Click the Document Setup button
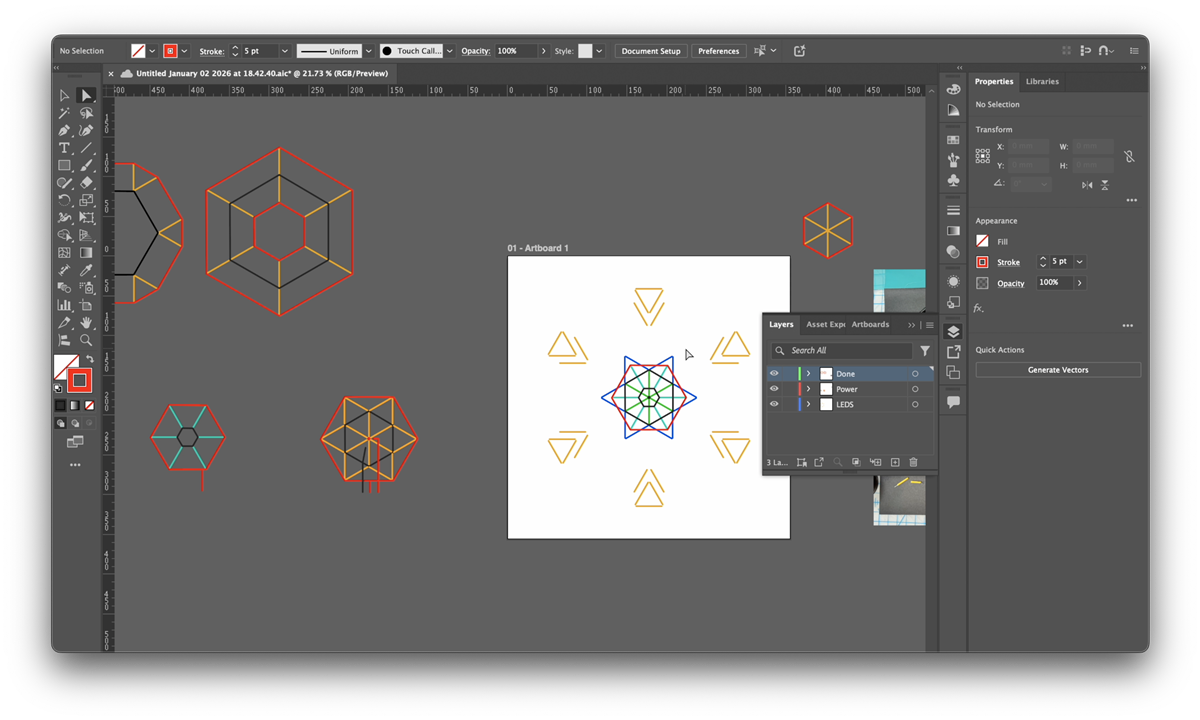 point(650,51)
